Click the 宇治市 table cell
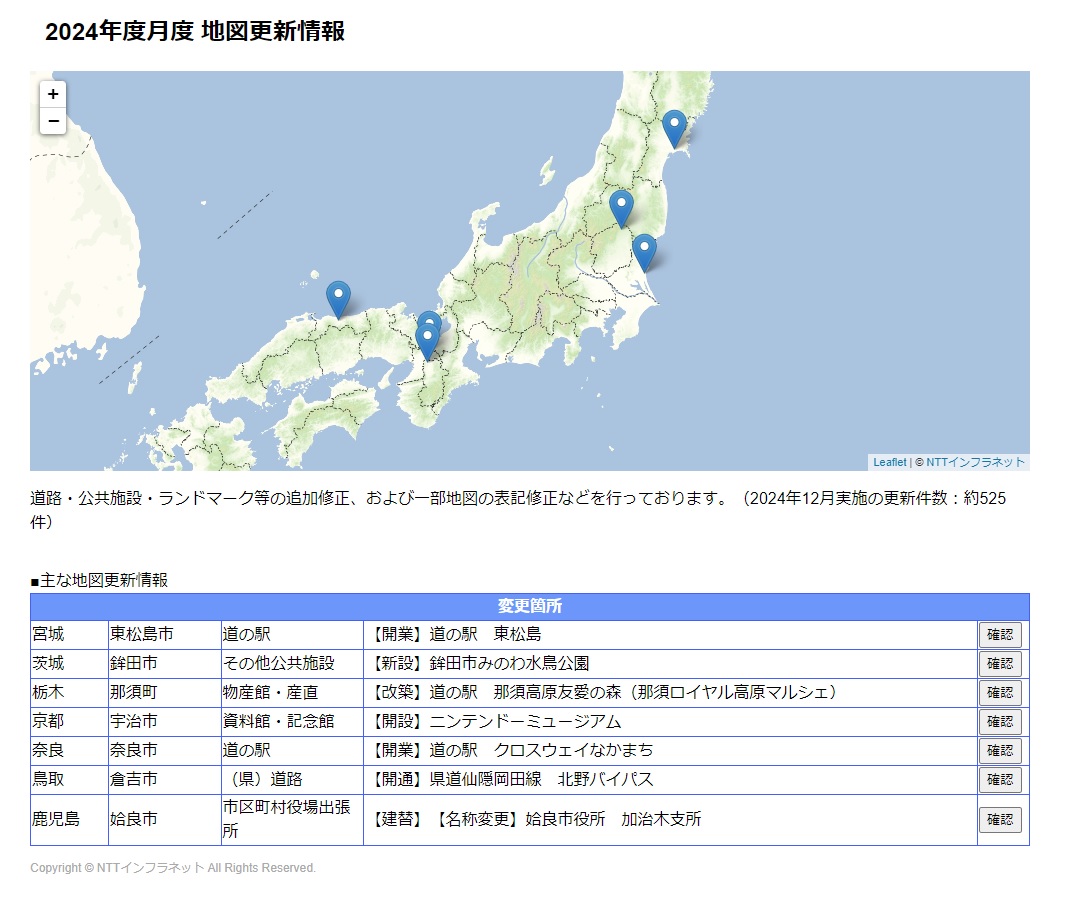The width and height of the screenshot is (1067, 901). tap(165, 721)
